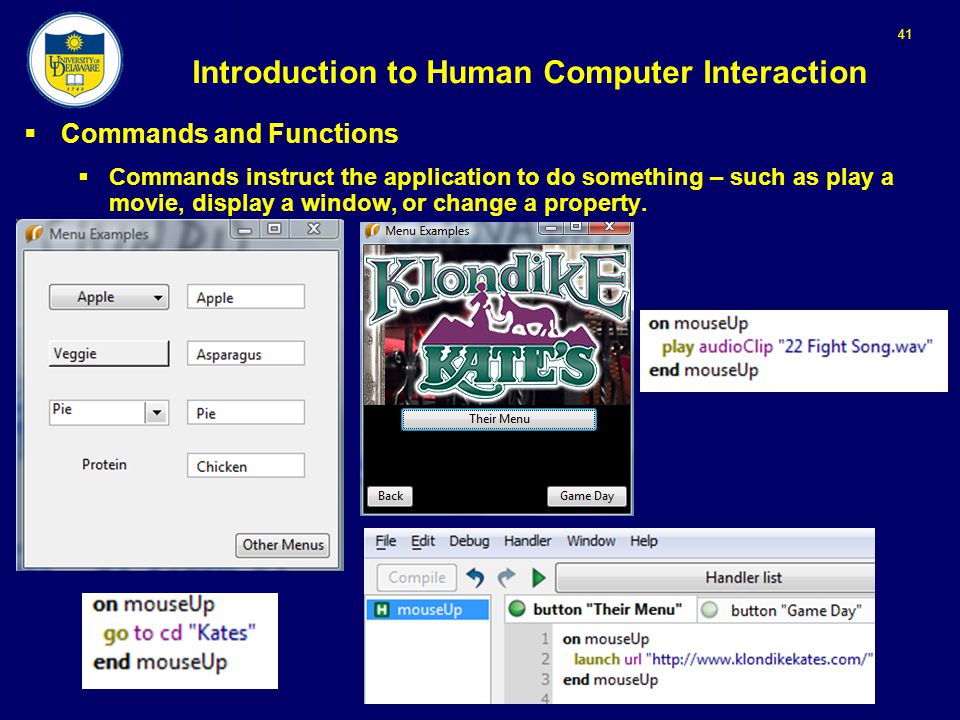The width and height of the screenshot is (960, 720).
Task: Switch to button "Game Day" script tab
Action: [786, 610]
